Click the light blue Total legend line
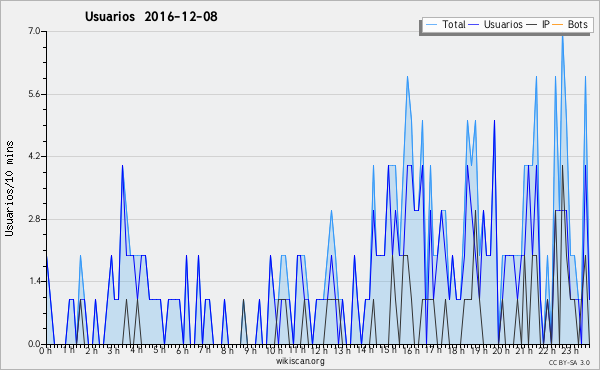This screenshot has width=600, height=370. point(431,25)
